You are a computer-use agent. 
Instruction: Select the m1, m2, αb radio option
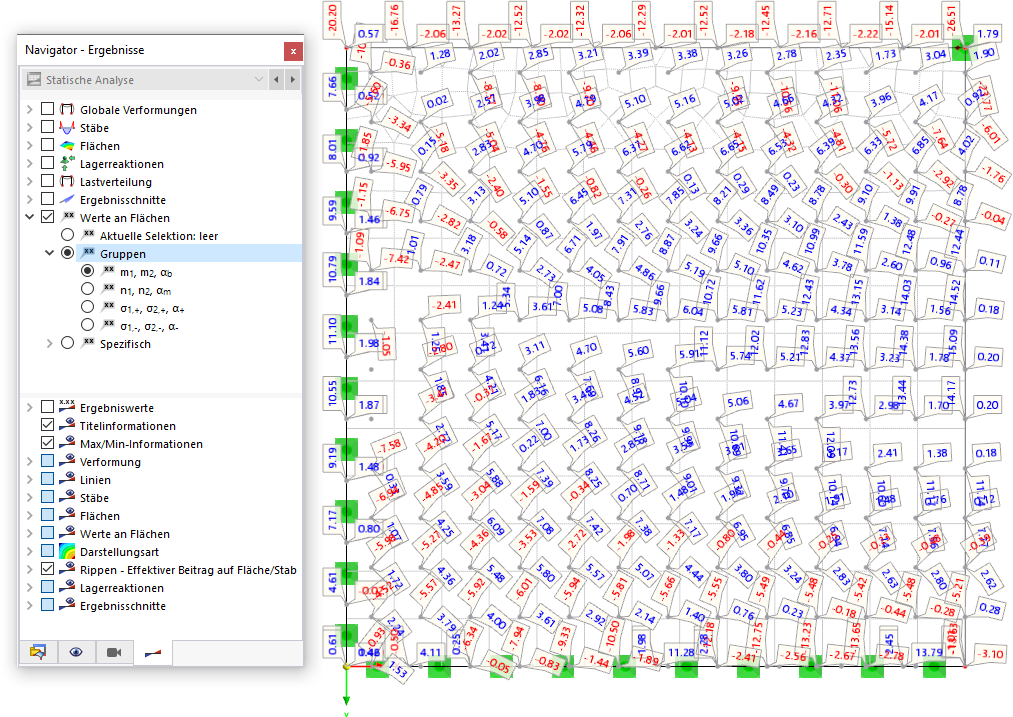[87, 271]
